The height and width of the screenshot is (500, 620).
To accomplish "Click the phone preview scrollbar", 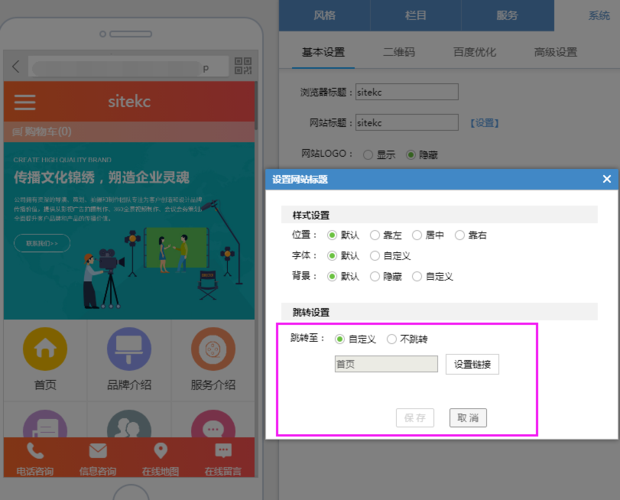I will [x=256, y=106].
